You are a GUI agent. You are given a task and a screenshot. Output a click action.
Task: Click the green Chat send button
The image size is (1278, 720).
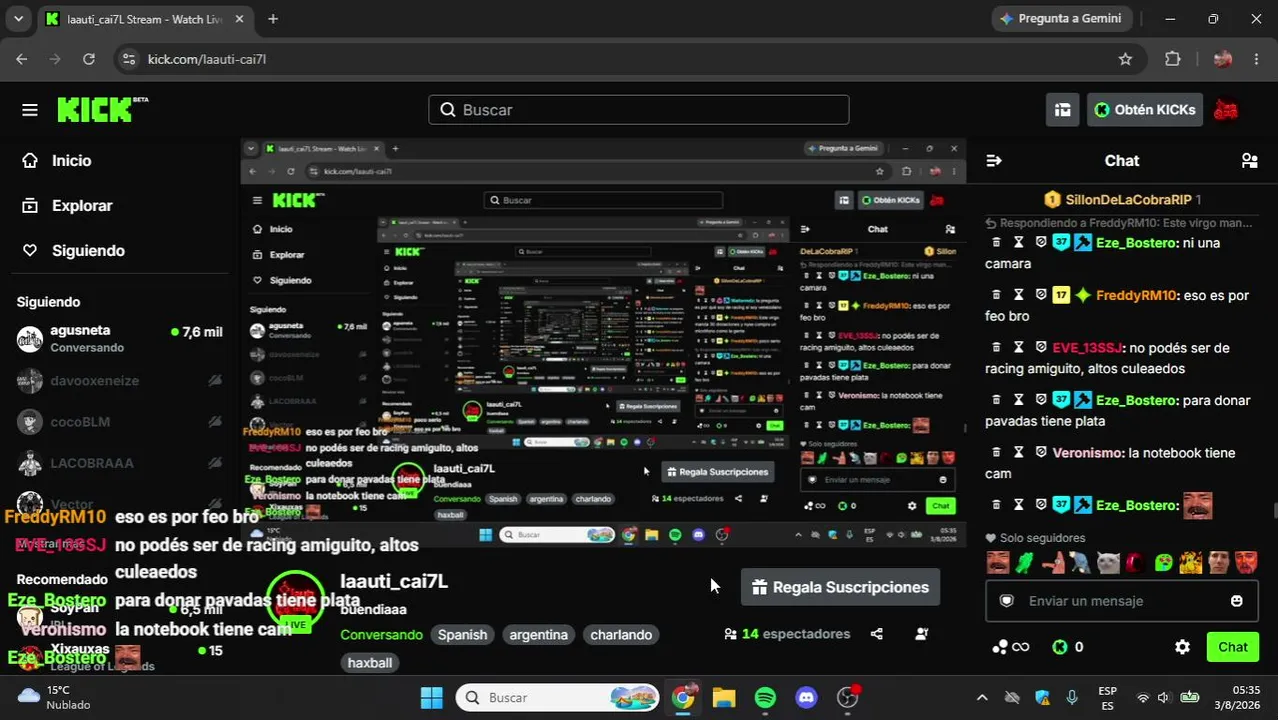point(1232,647)
